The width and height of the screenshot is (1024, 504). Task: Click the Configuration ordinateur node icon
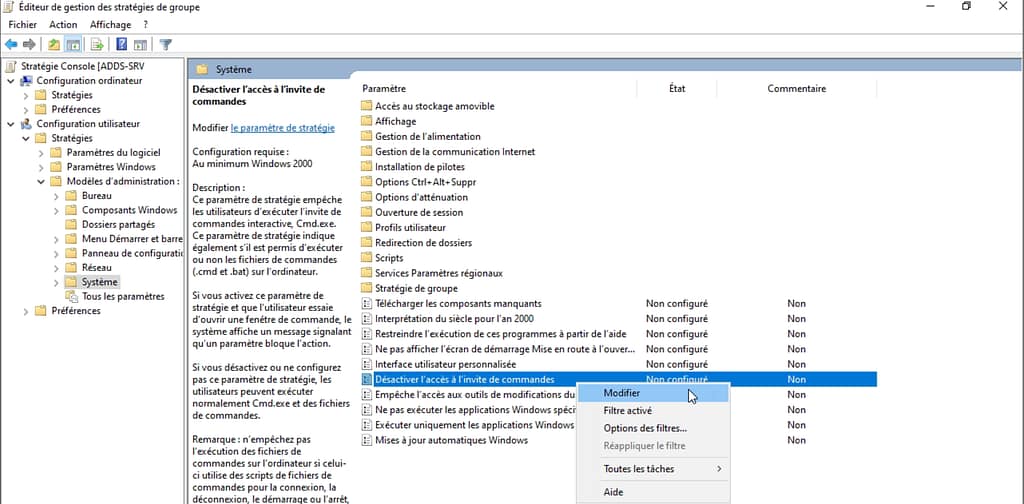tap(27, 81)
